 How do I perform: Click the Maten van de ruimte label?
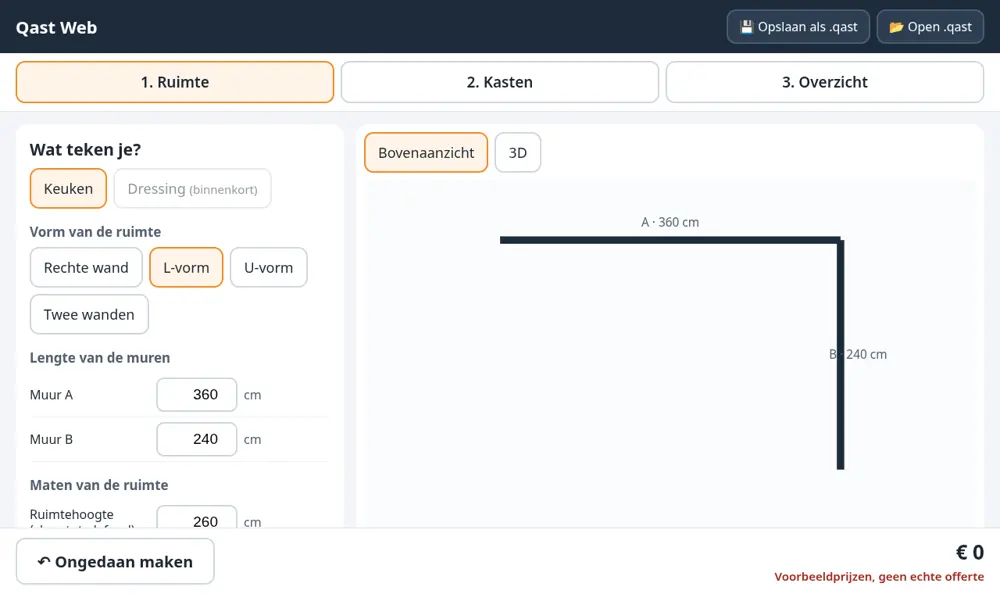(99, 485)
